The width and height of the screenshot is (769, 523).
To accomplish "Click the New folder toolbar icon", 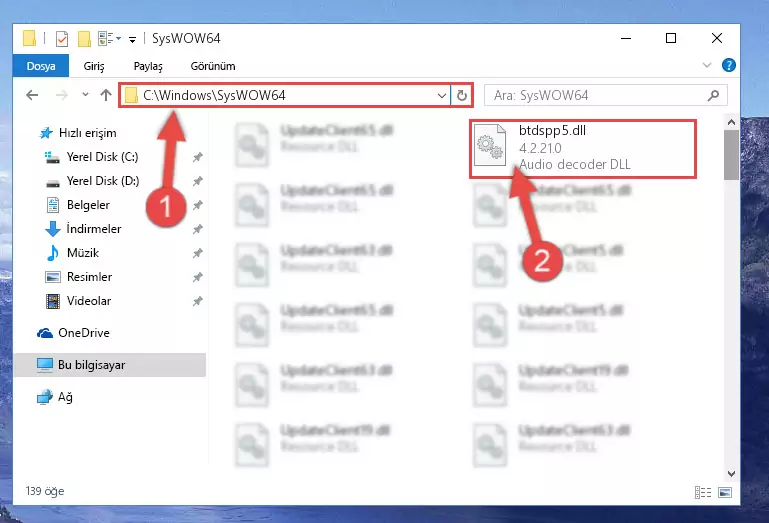I will coord(84,38).
